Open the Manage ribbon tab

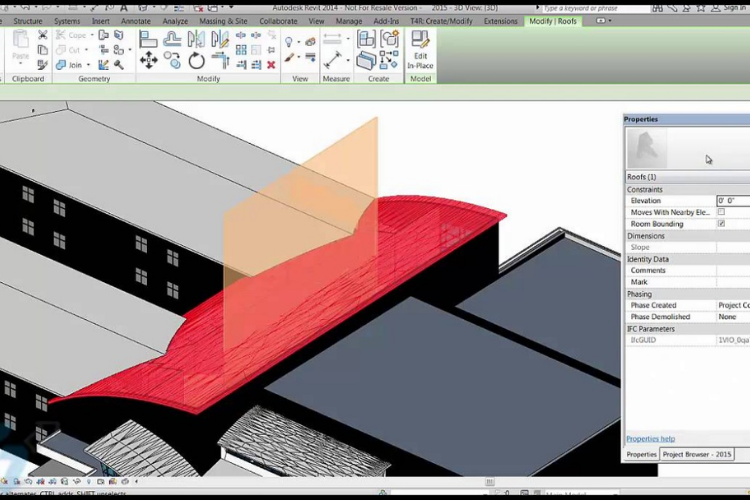(x=349, y=21)
